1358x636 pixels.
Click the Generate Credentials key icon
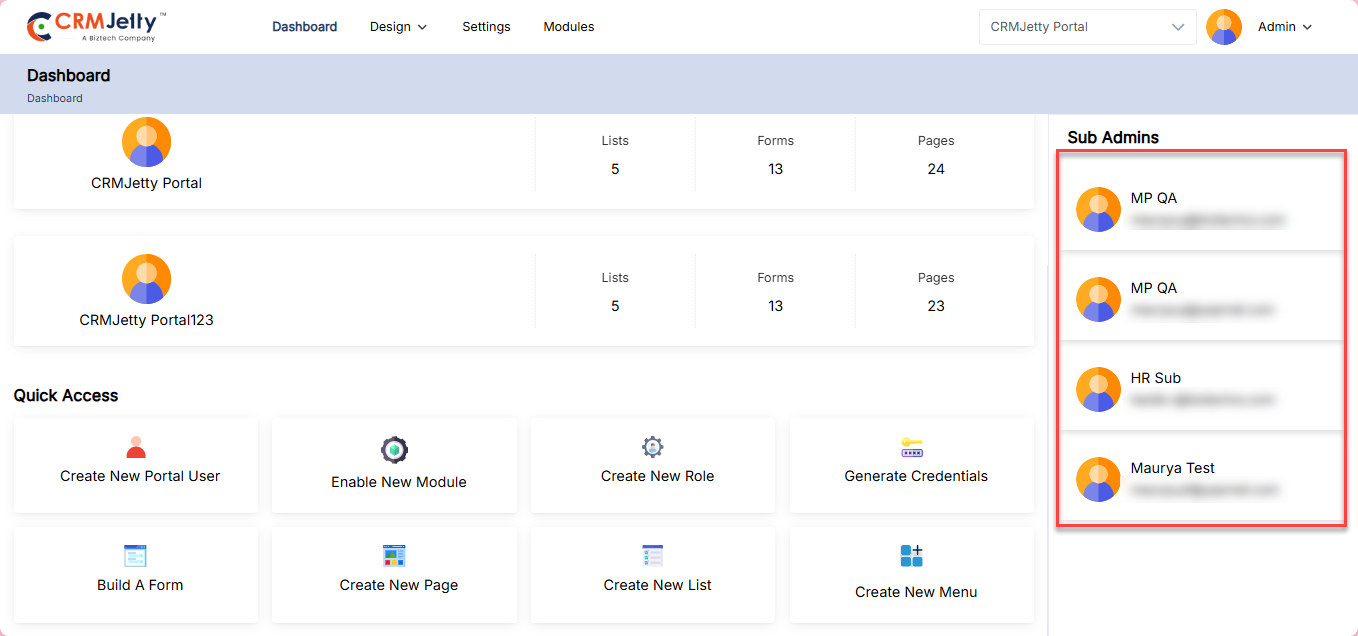[912, 447]
